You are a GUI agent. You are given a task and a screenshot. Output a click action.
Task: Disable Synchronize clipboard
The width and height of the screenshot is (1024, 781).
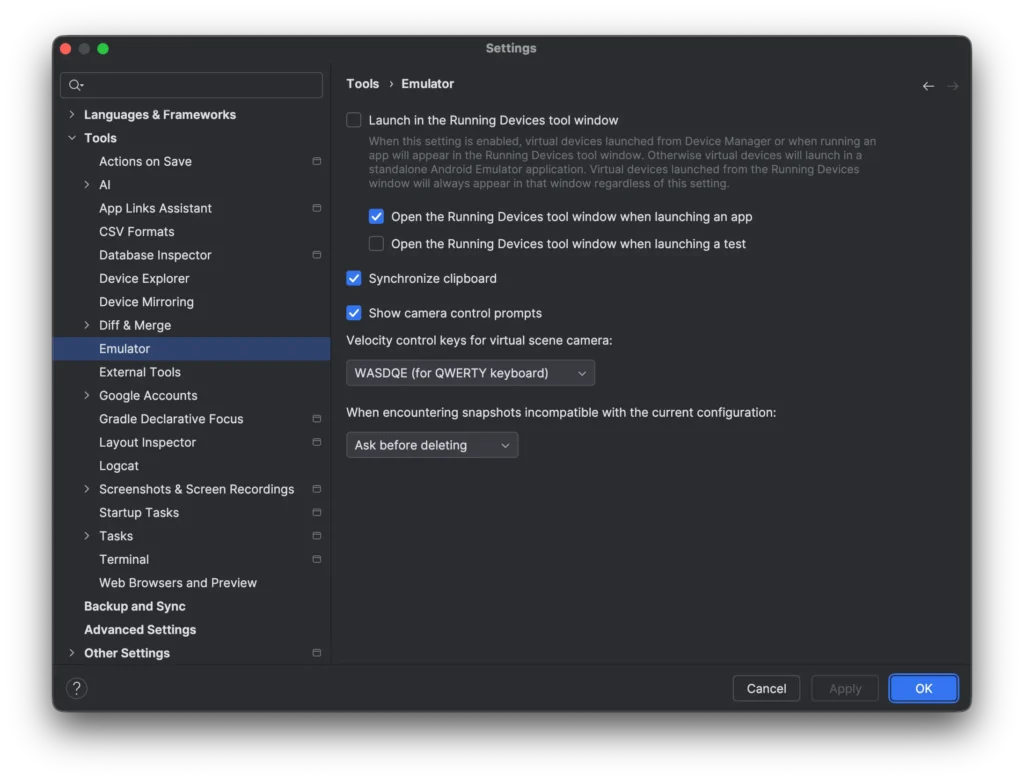tap(353, 278)
